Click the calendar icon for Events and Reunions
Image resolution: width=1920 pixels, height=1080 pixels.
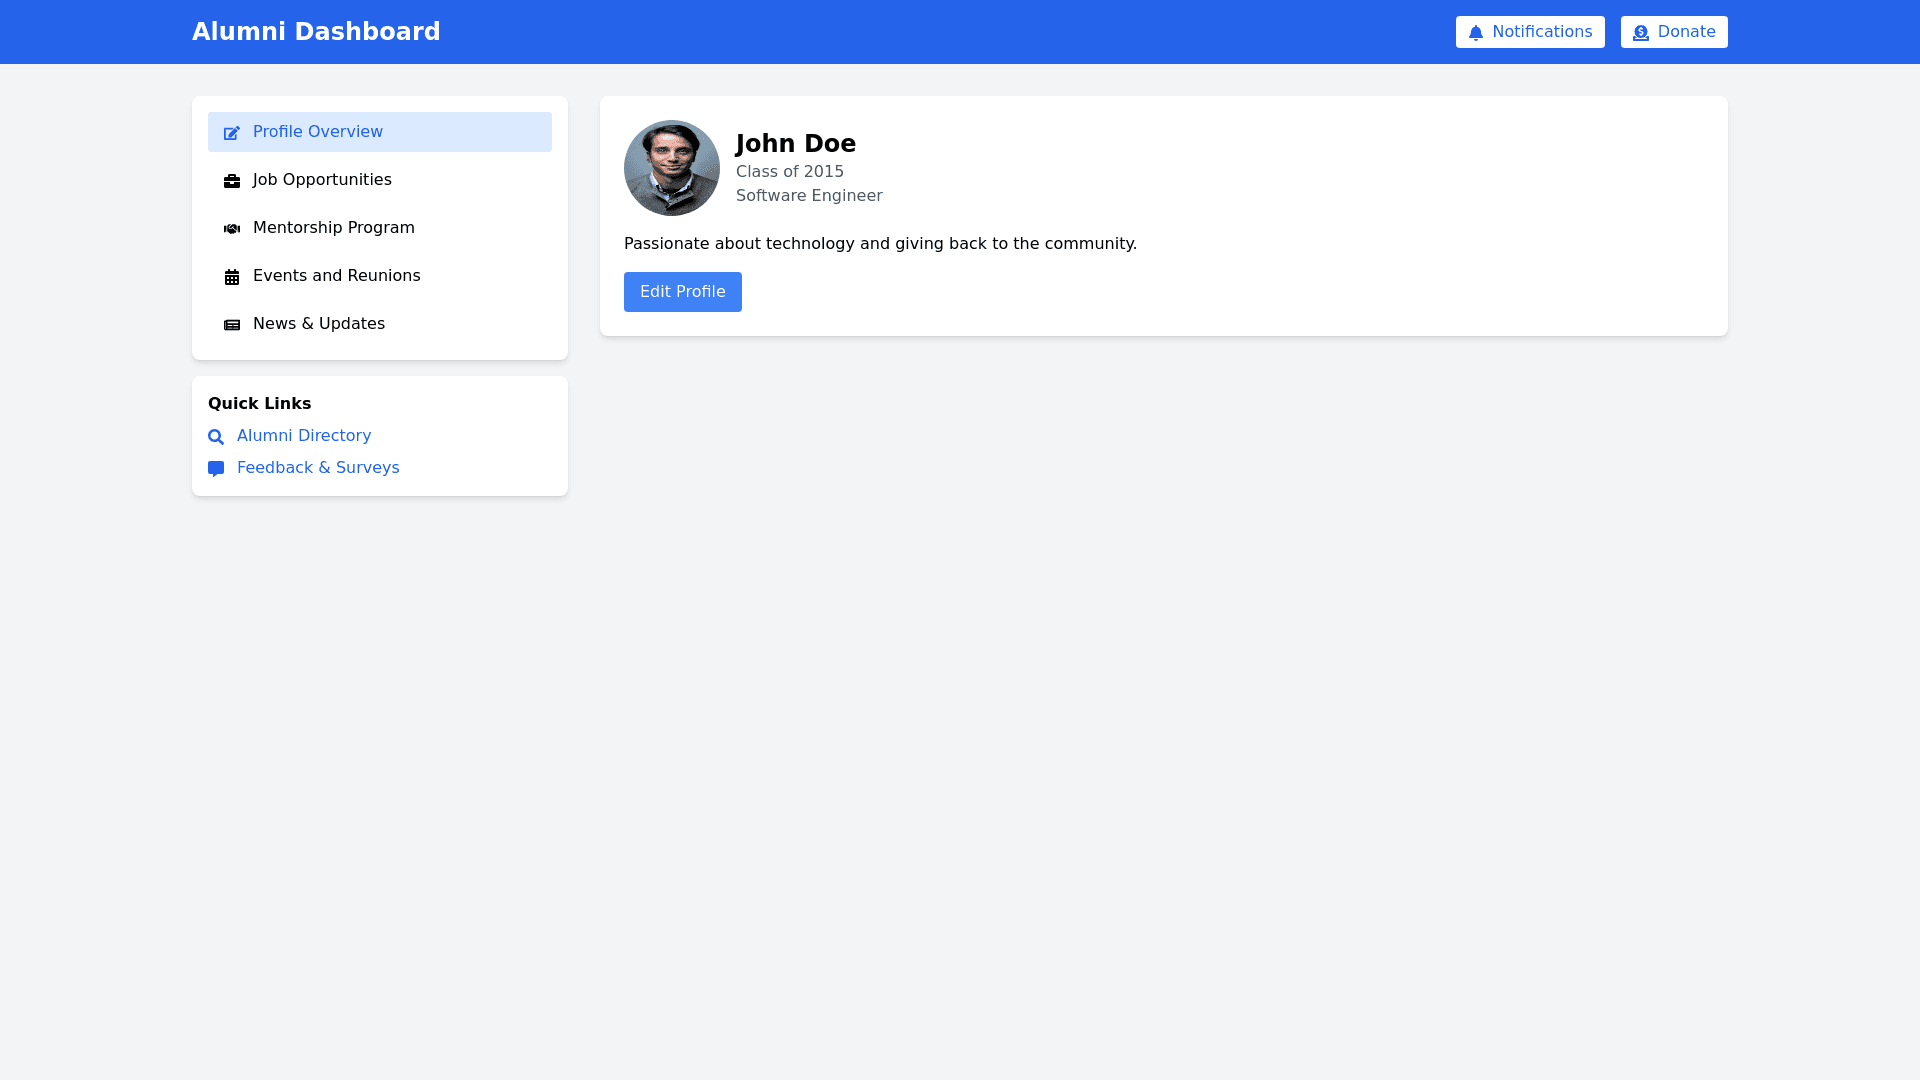(x=232, y=277)
